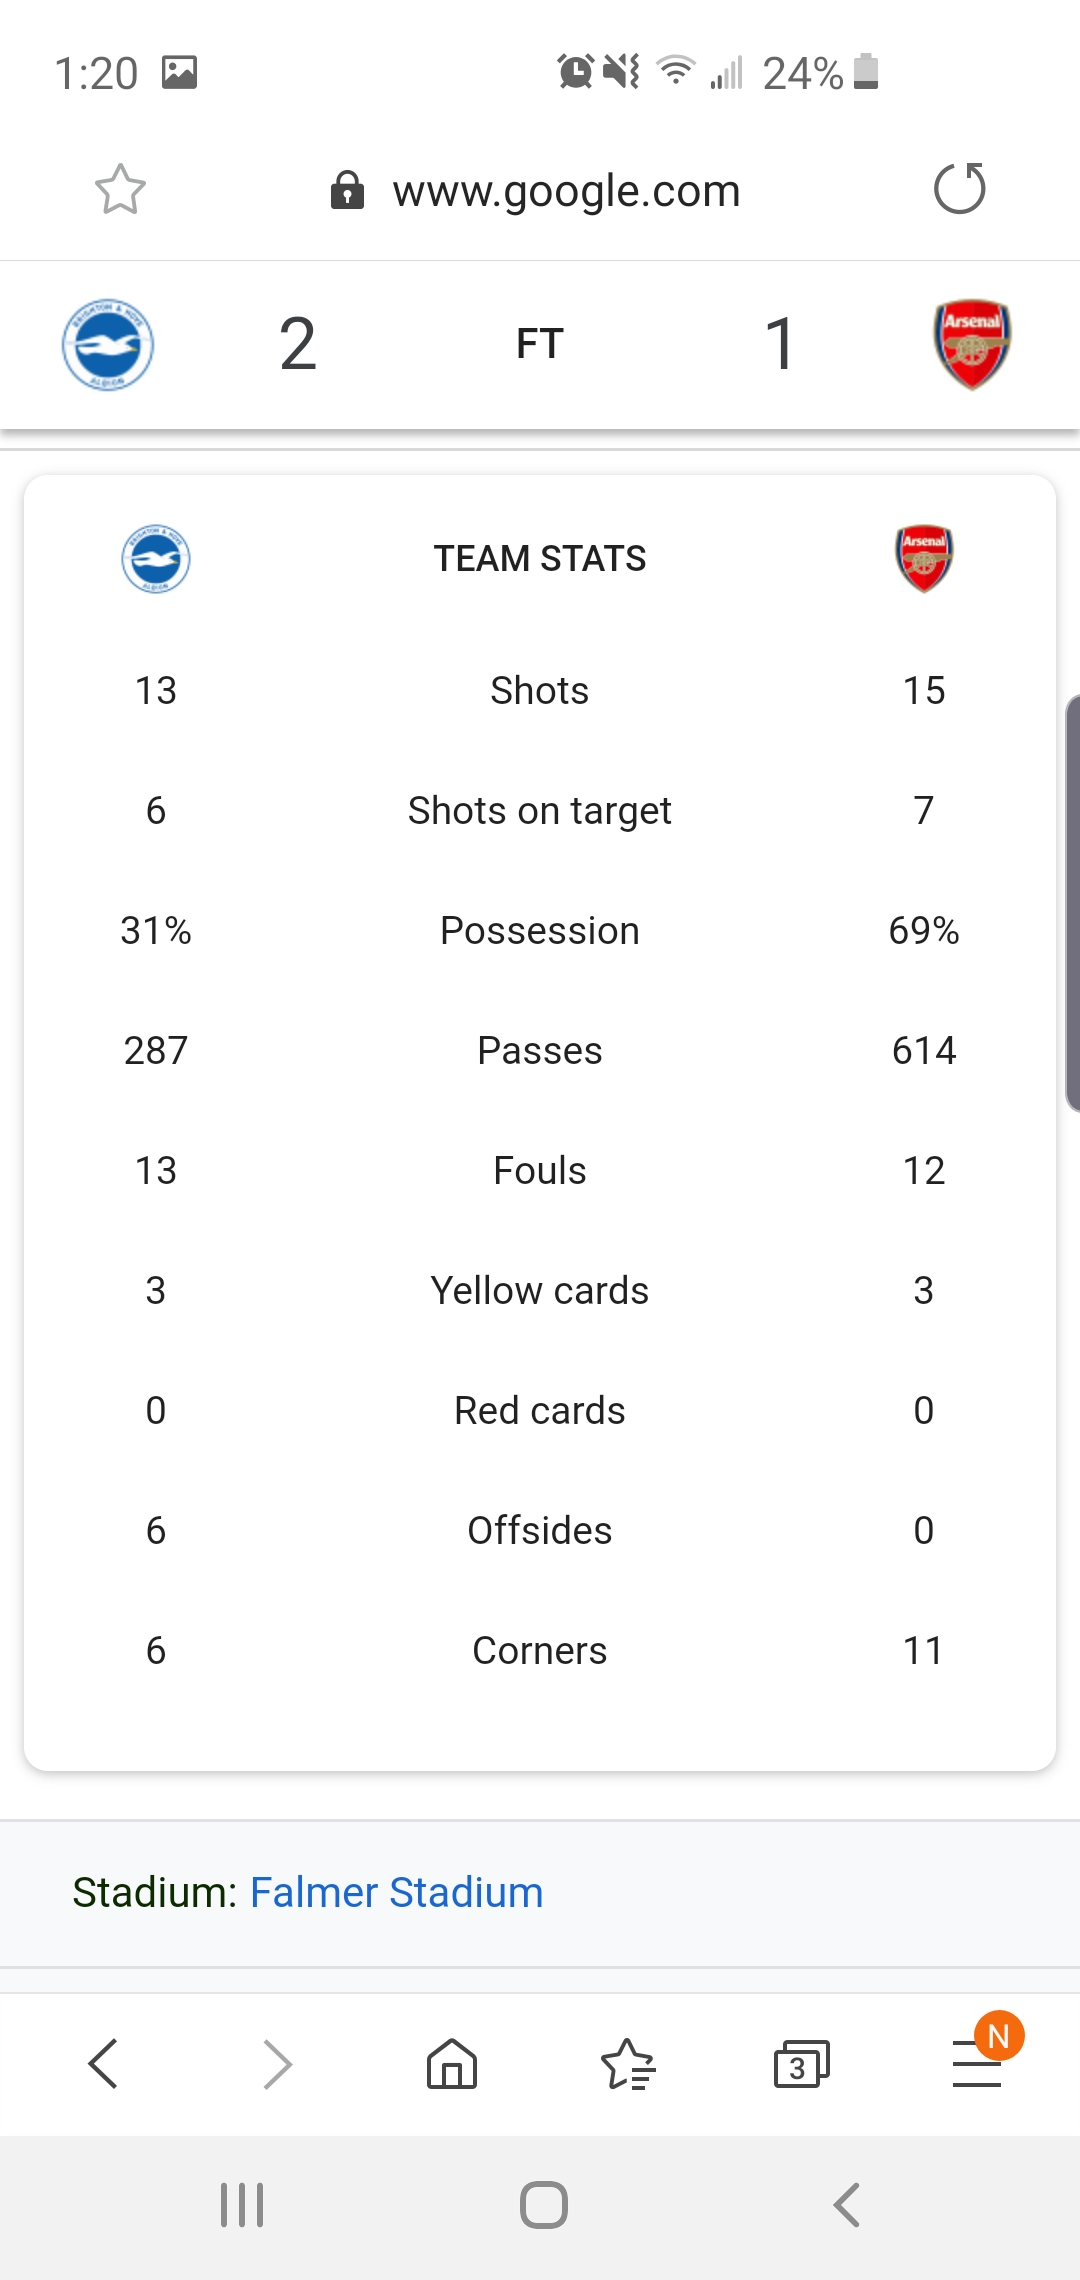
Task: Tap the orange N notification badge
Action: click(999, 2035)
